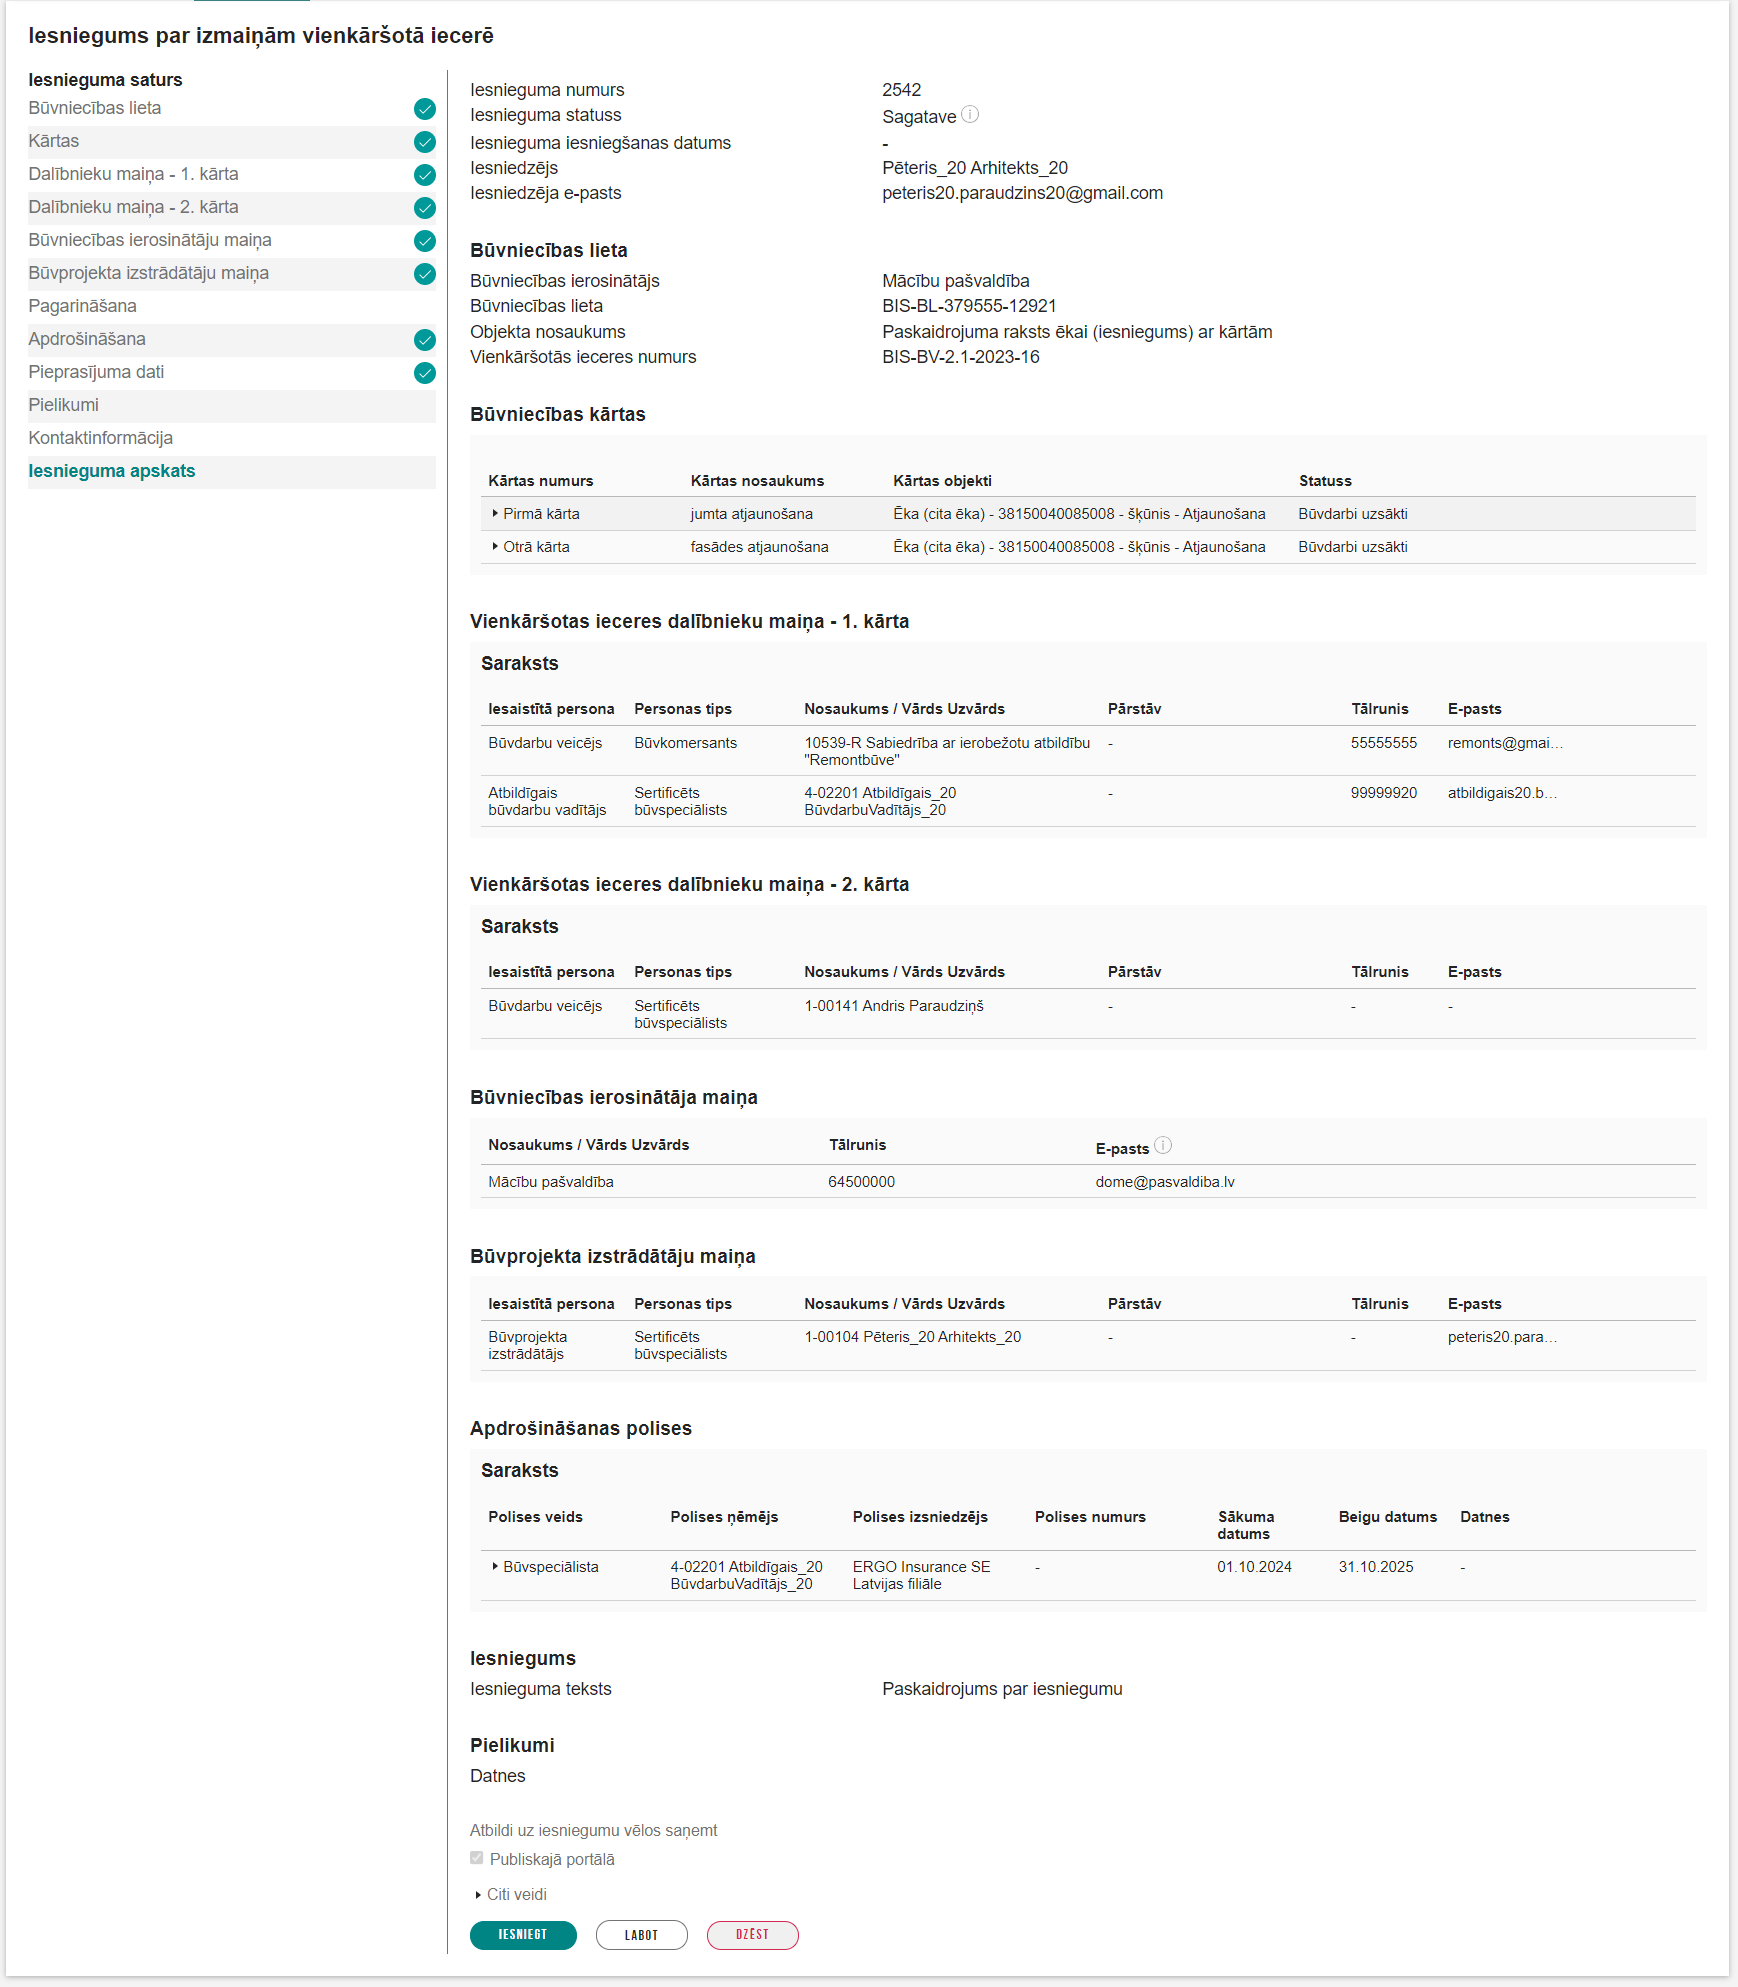Screen dimensions: 1738x1987
Task: Click the remonts@gmai... email cell
Action: (1505, 743)
